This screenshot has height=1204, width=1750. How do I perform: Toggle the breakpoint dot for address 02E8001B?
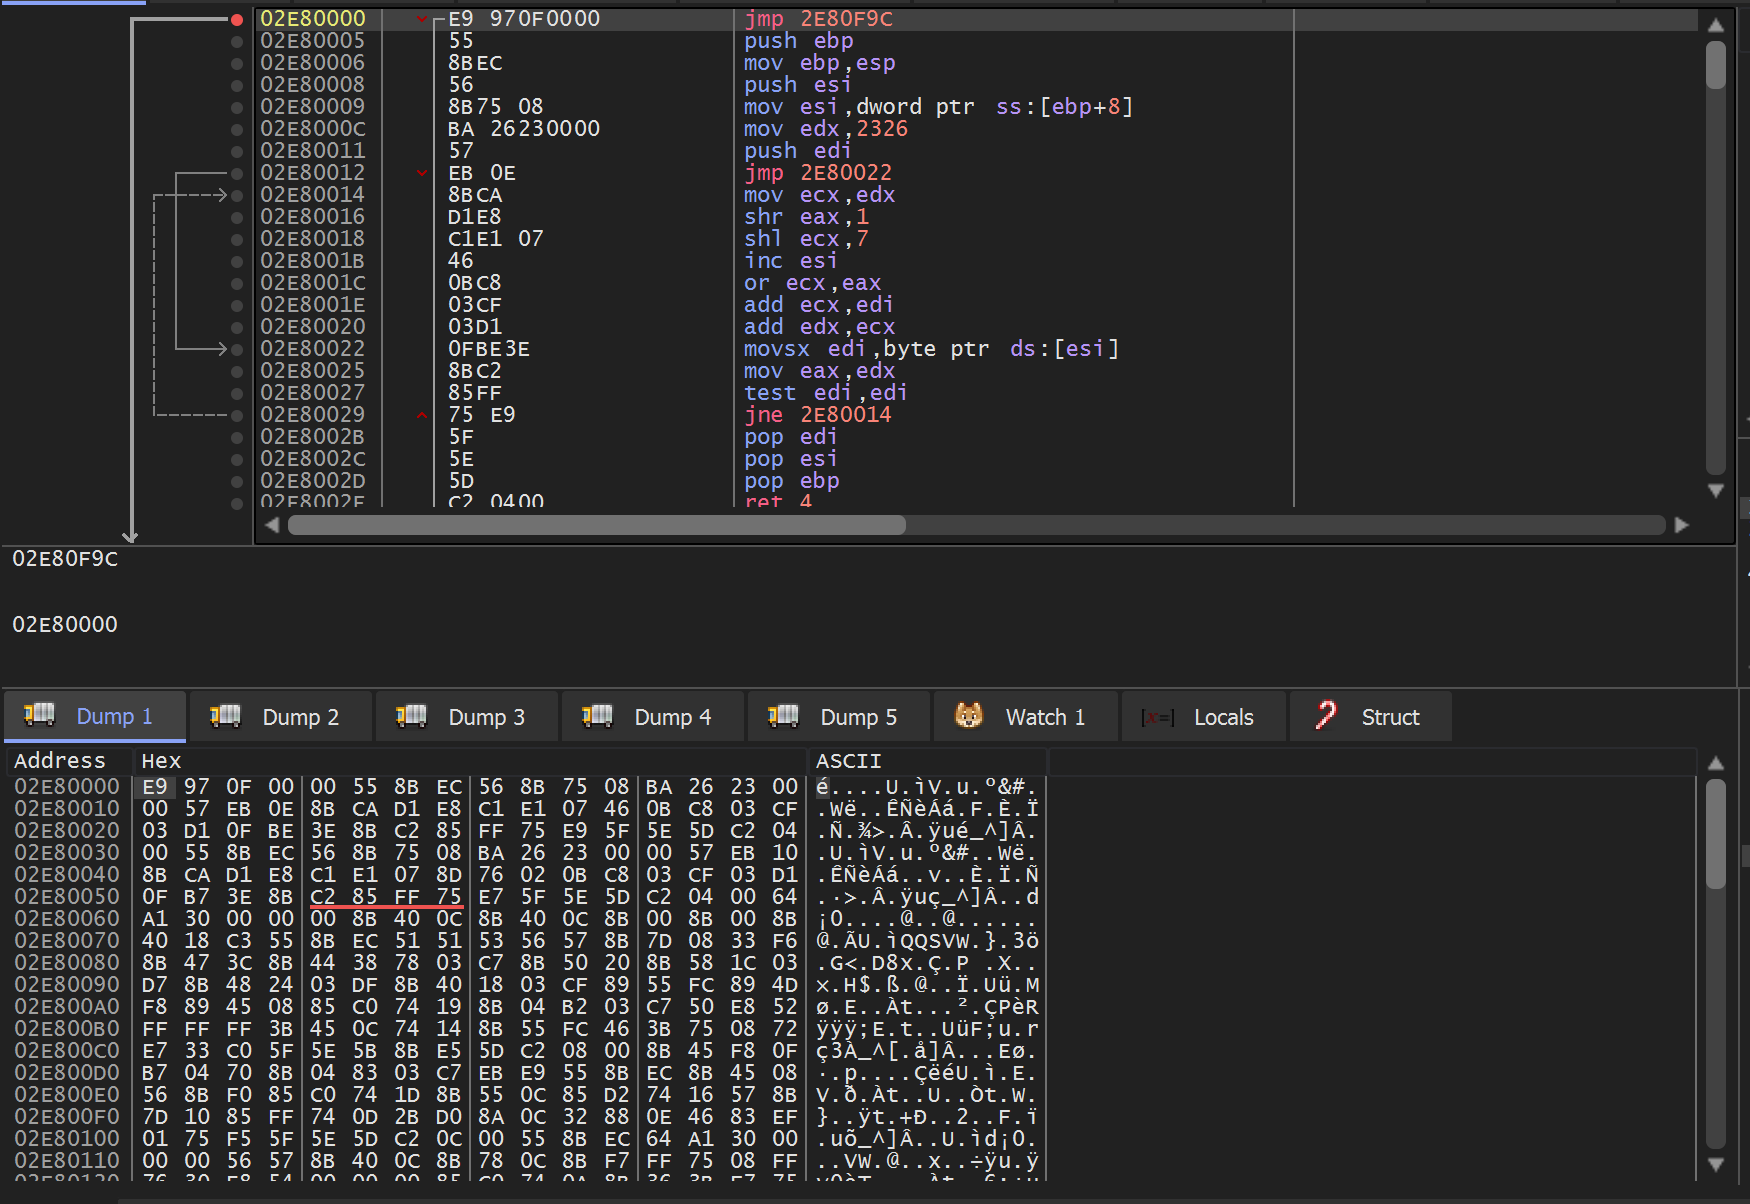237,261
